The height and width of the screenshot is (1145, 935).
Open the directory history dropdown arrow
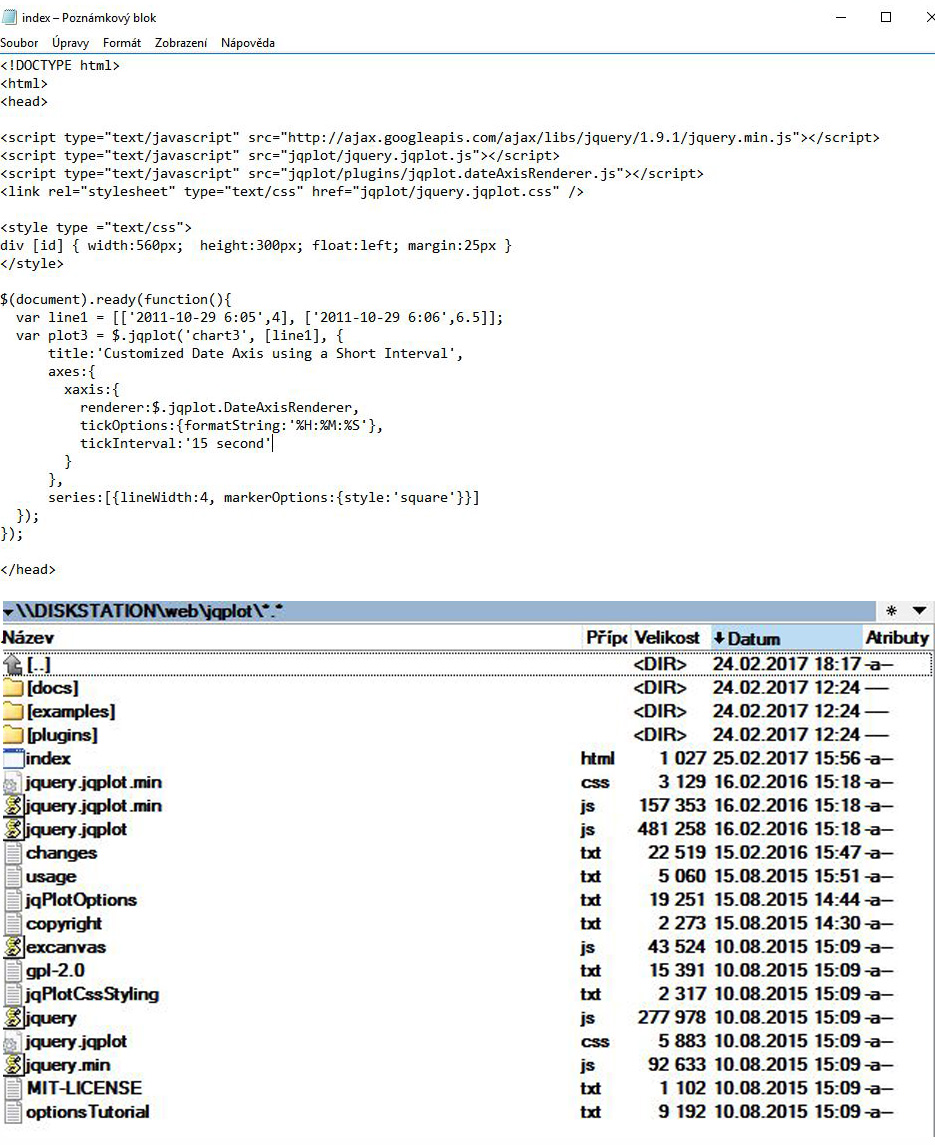920,610
